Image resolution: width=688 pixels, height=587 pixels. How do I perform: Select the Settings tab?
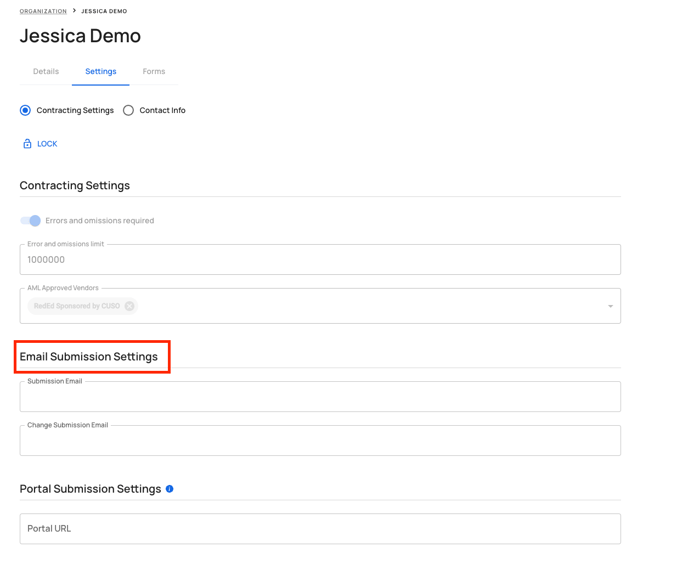click(100, 71)
